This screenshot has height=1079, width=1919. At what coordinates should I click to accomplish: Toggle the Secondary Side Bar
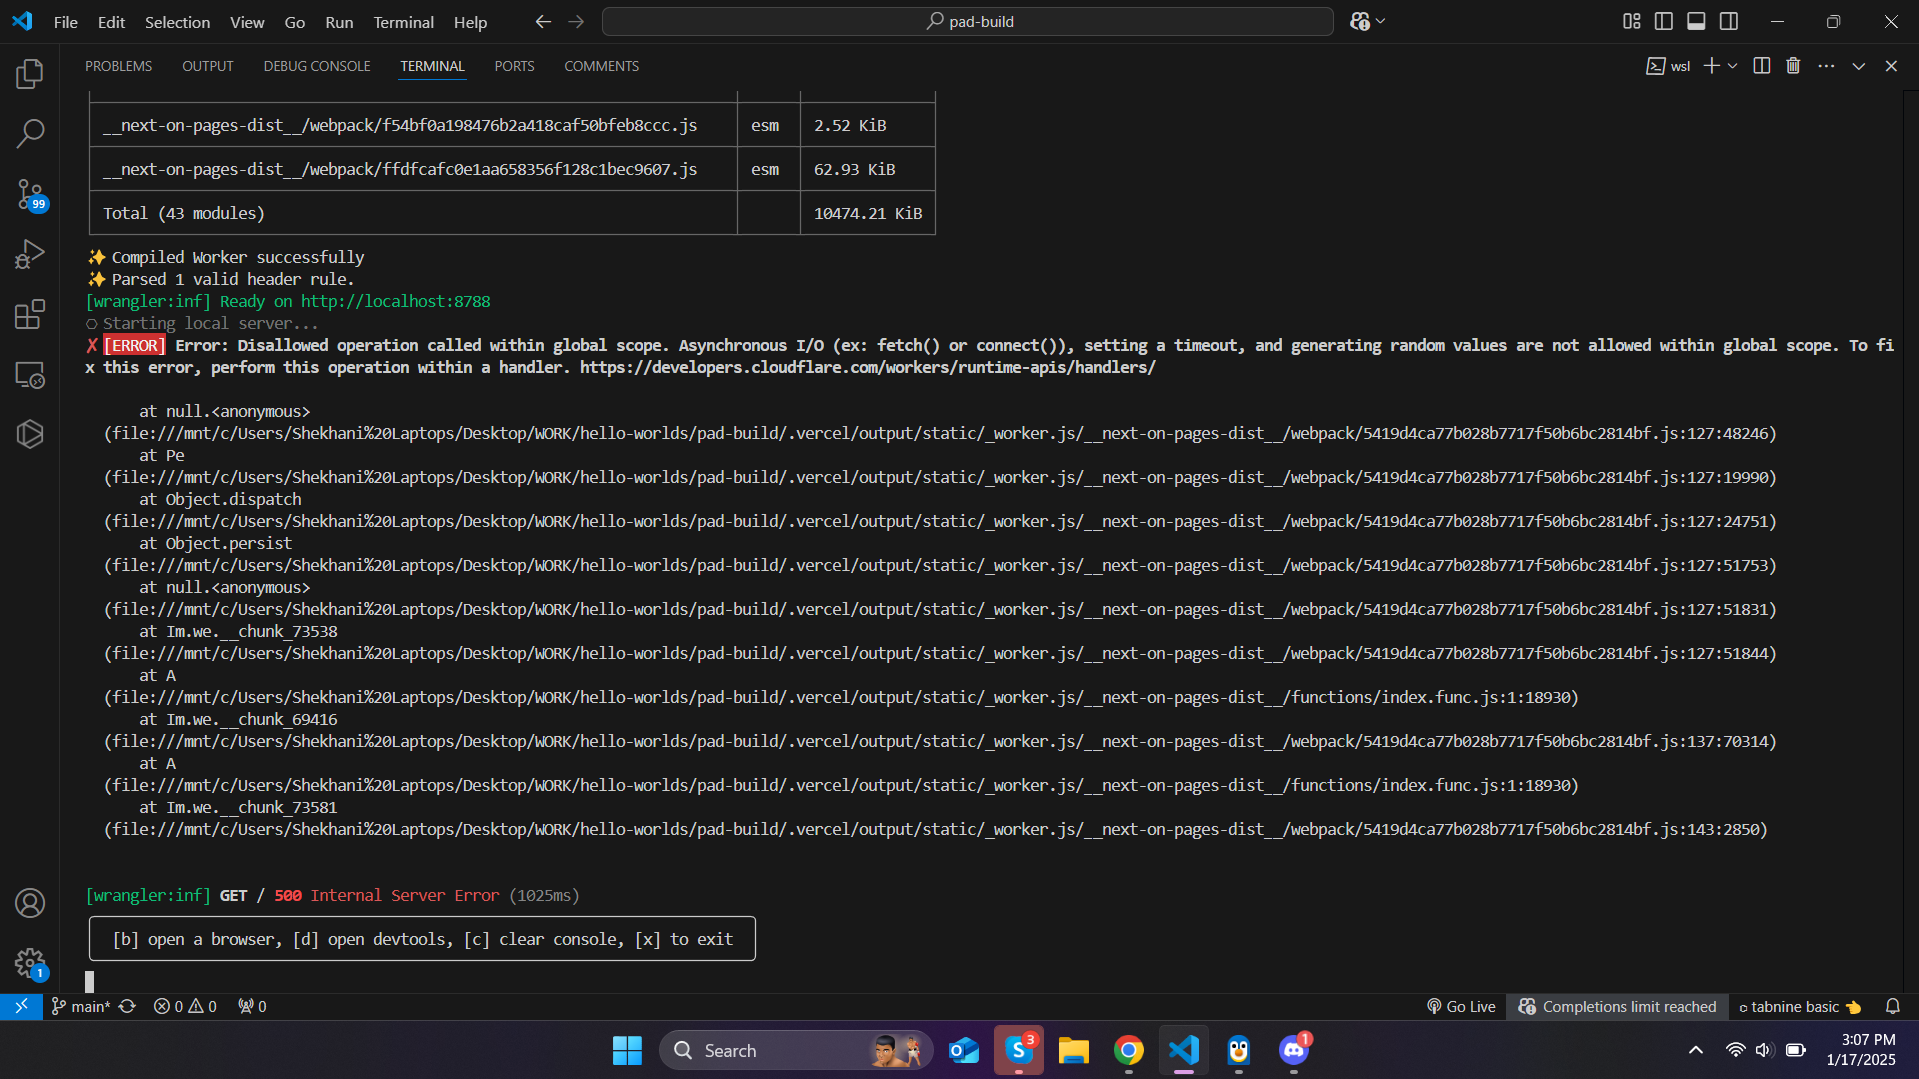(x=1729, y=20)
